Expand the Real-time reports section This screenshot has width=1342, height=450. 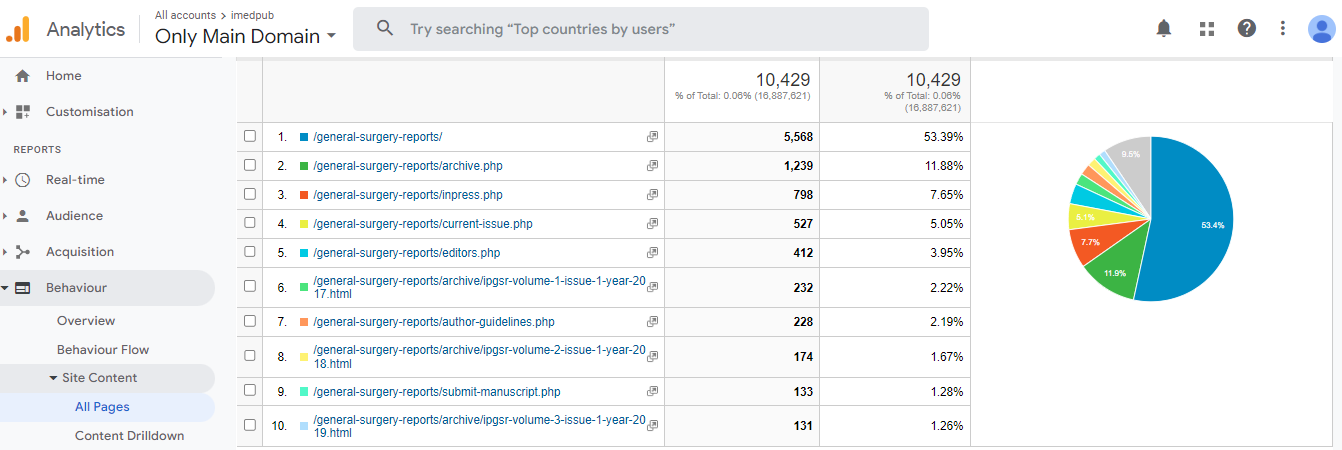[75, 180]
